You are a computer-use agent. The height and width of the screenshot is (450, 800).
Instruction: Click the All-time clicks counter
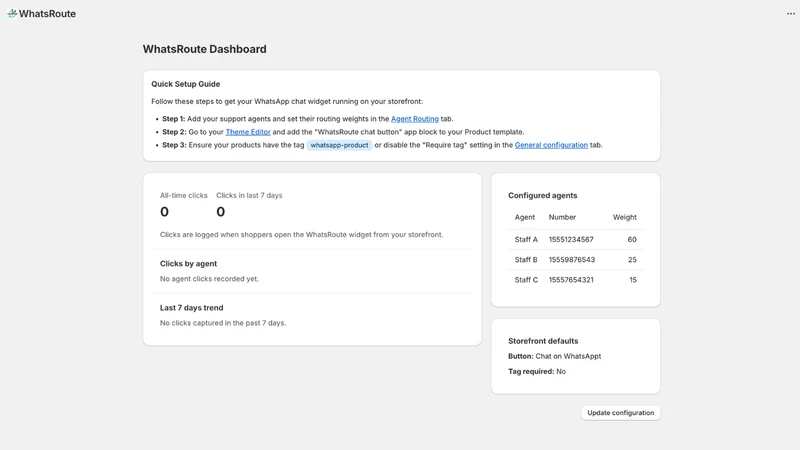184,205
